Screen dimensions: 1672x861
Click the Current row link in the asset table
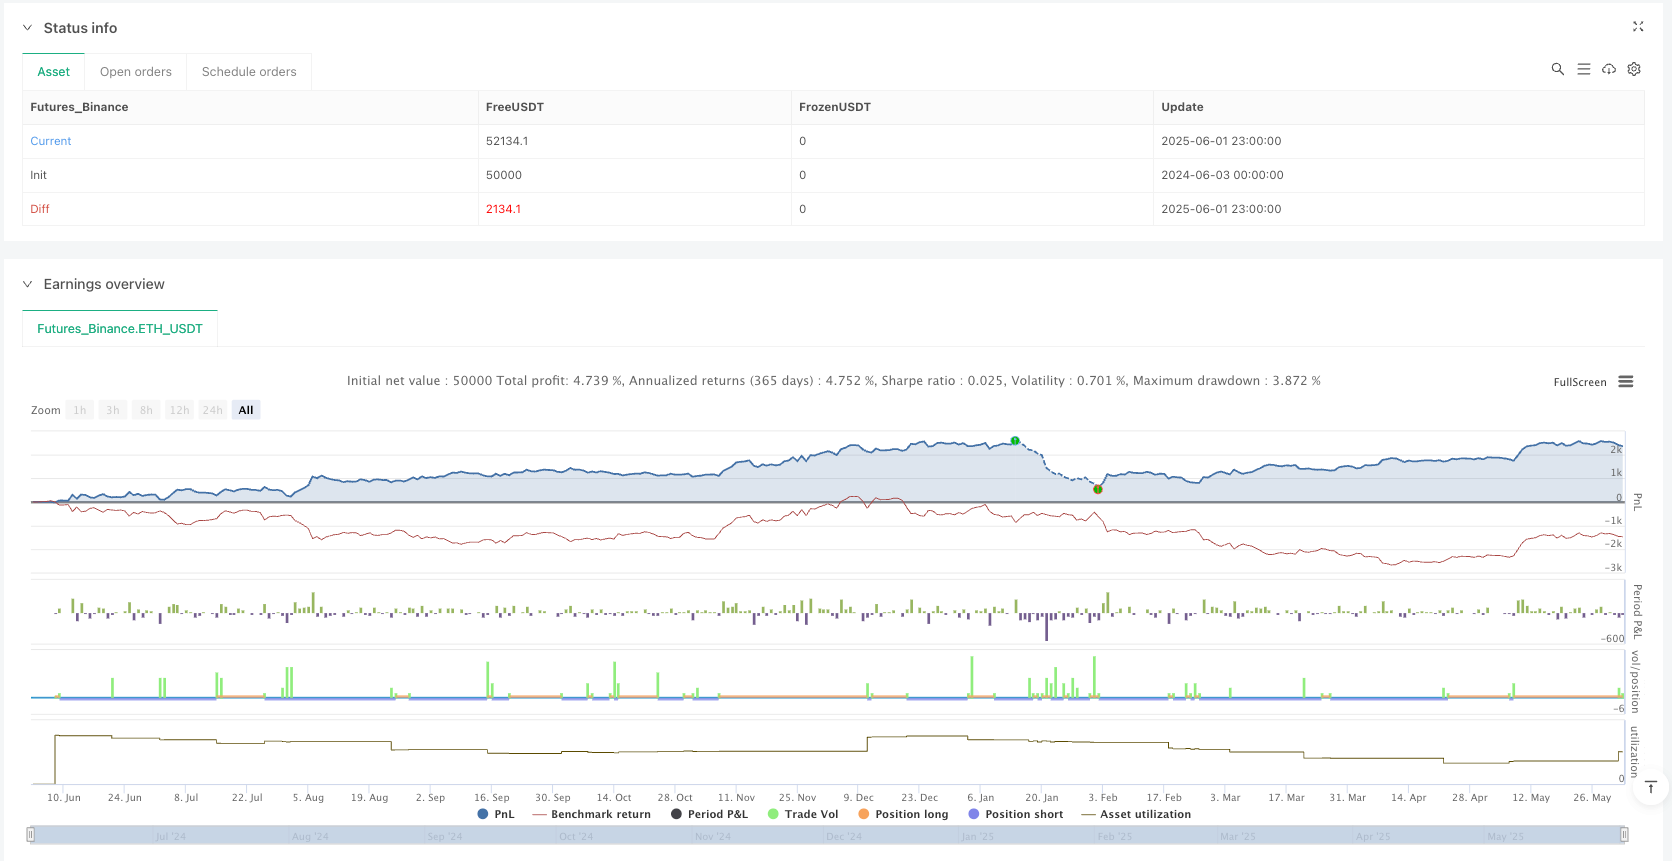click(51, 141)
